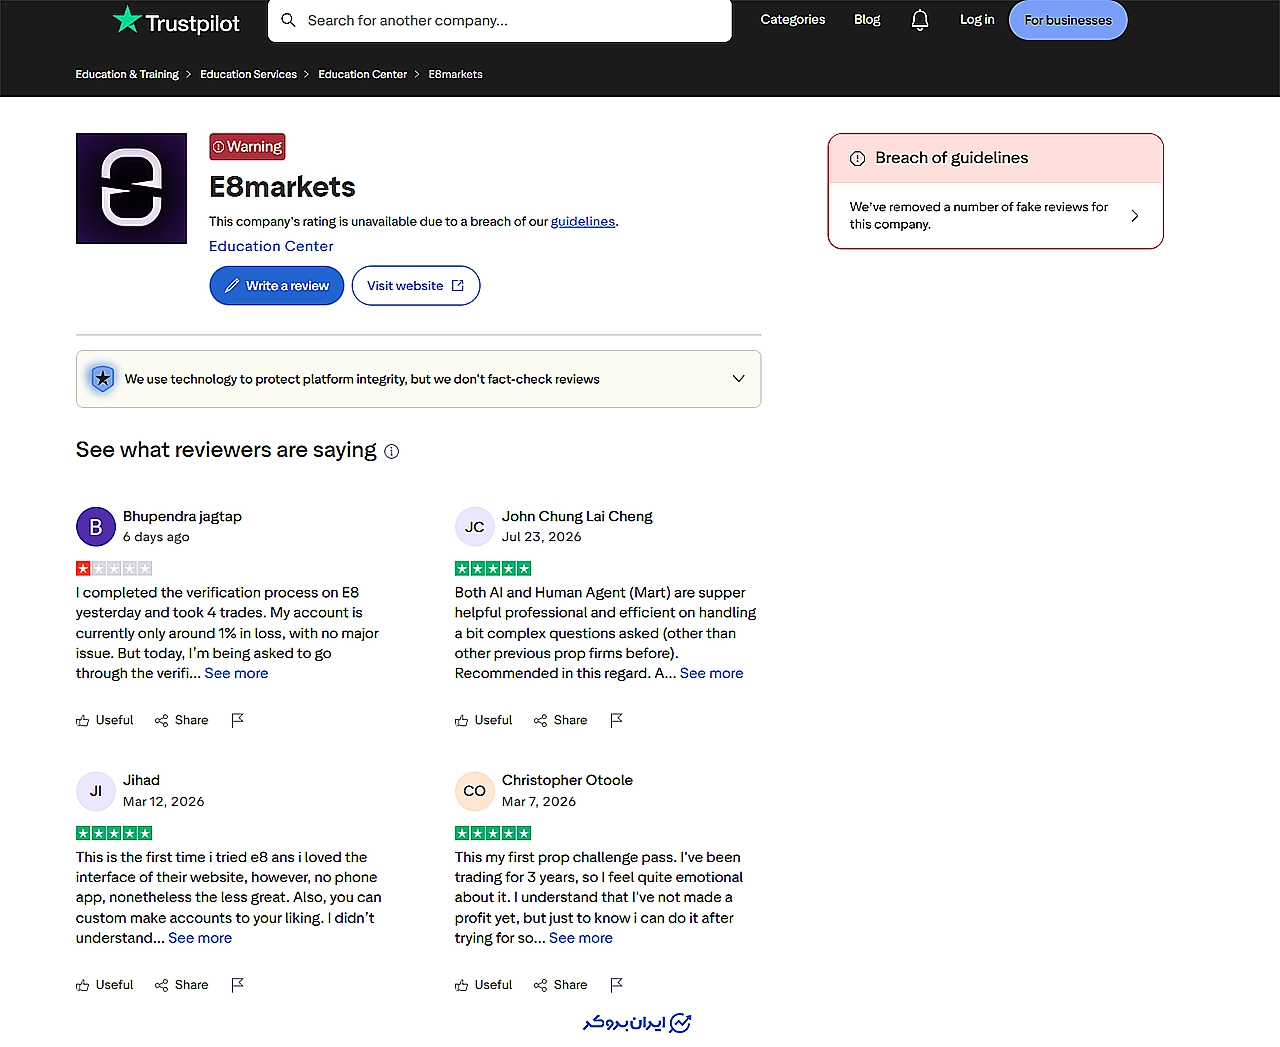Click the info icon beside reviewers heading
The width and height of the screenshot is (1280, 1047).
pos(392,451)
